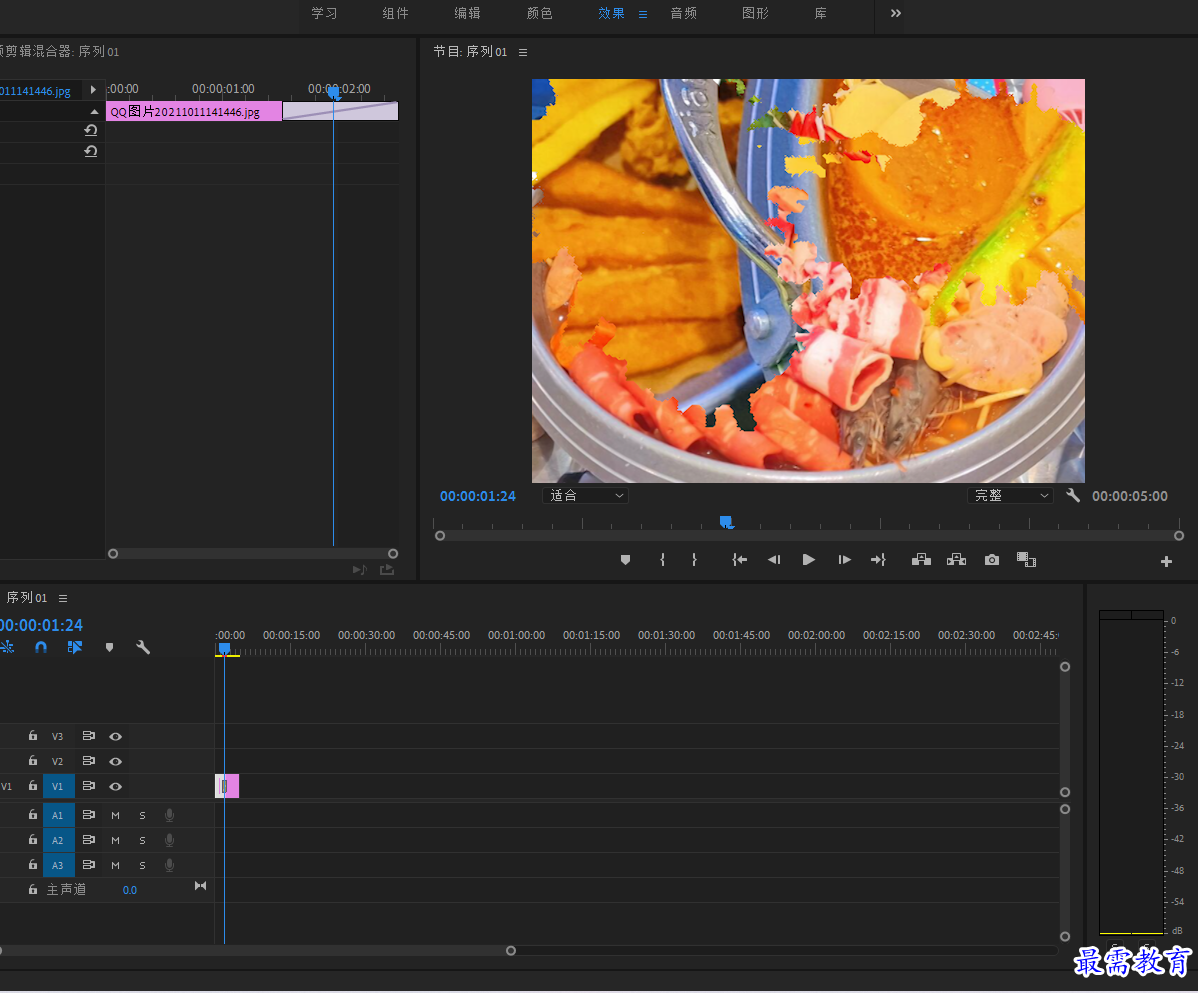Click timeline playhead timecode field
The image size is (1198, 993).
(41, 625)
